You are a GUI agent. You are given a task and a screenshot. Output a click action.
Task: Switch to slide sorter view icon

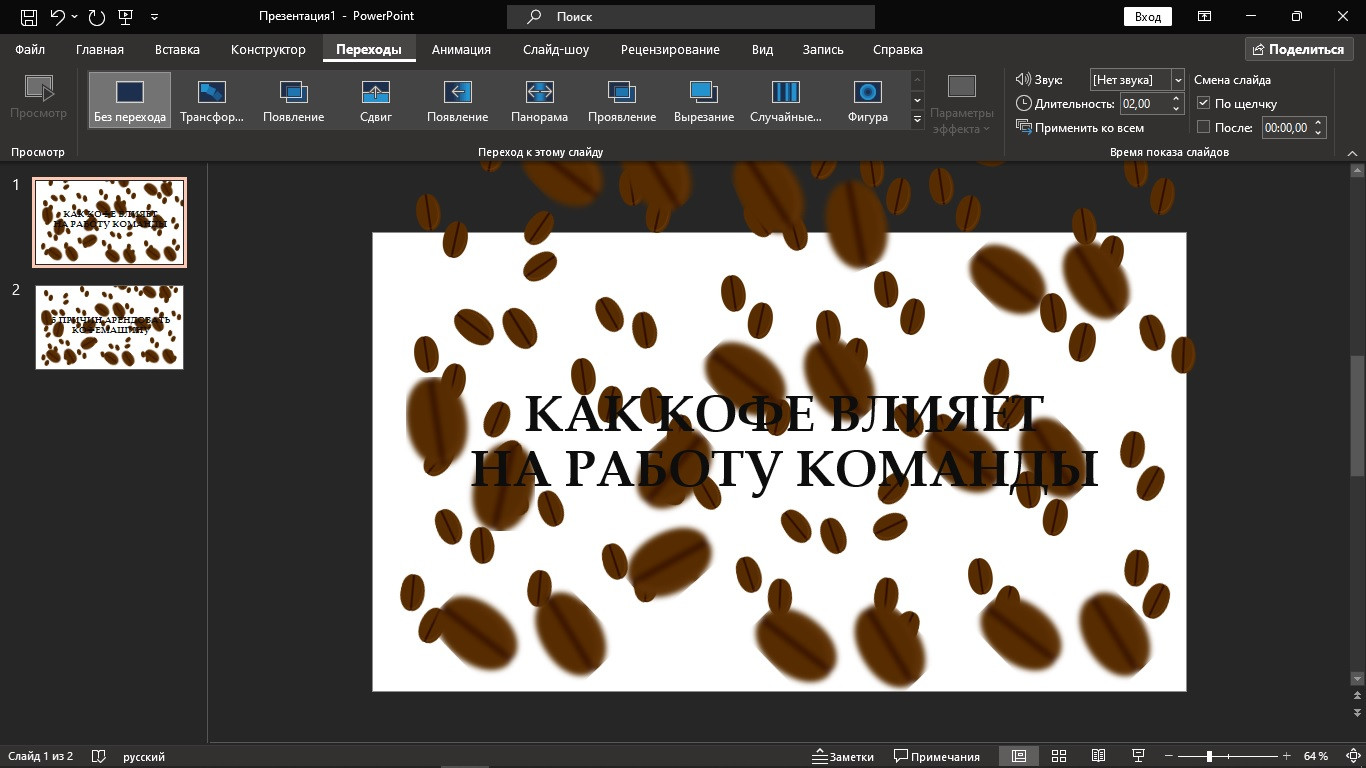pyautogui.click(x=1059, y=756)
